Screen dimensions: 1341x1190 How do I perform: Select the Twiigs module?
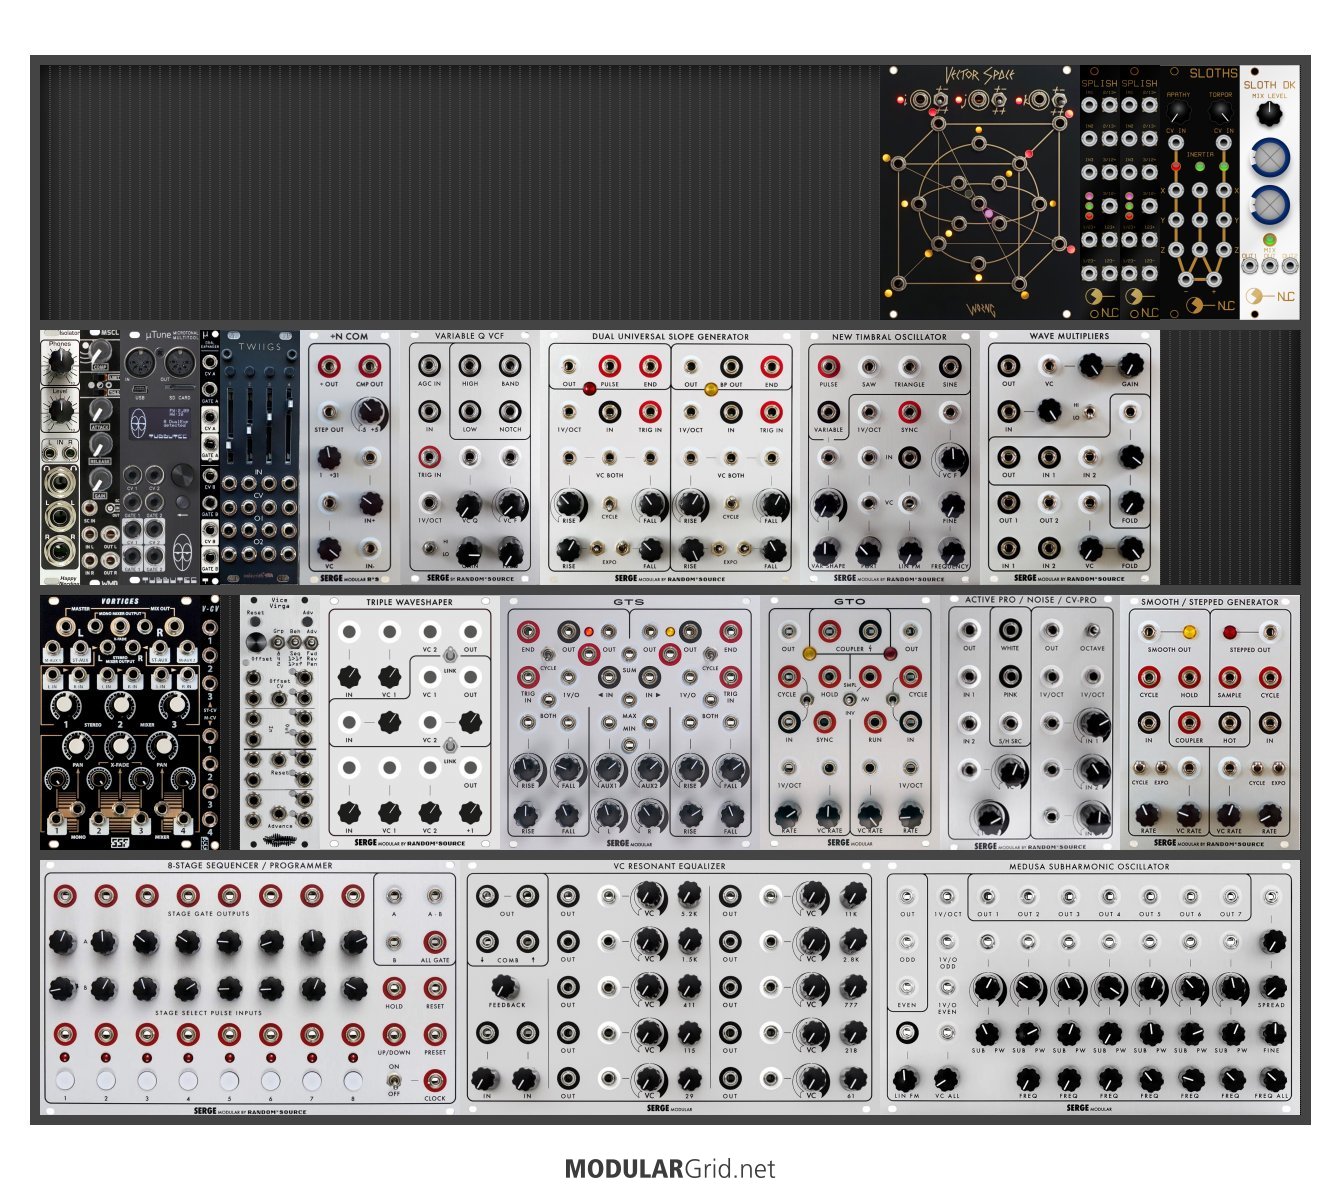coord(259,458)
